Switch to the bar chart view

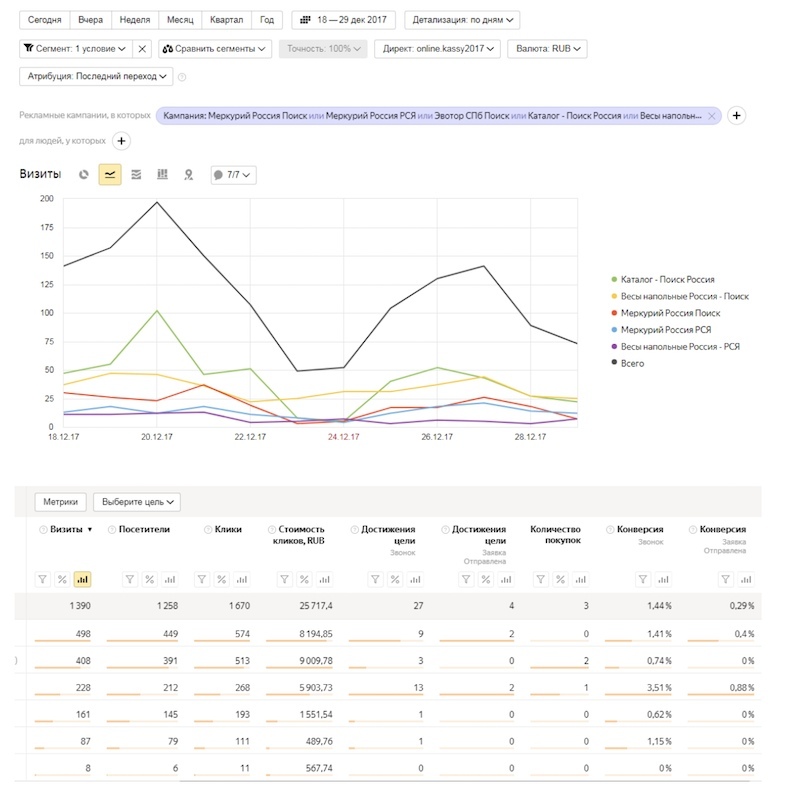point(162,175)
